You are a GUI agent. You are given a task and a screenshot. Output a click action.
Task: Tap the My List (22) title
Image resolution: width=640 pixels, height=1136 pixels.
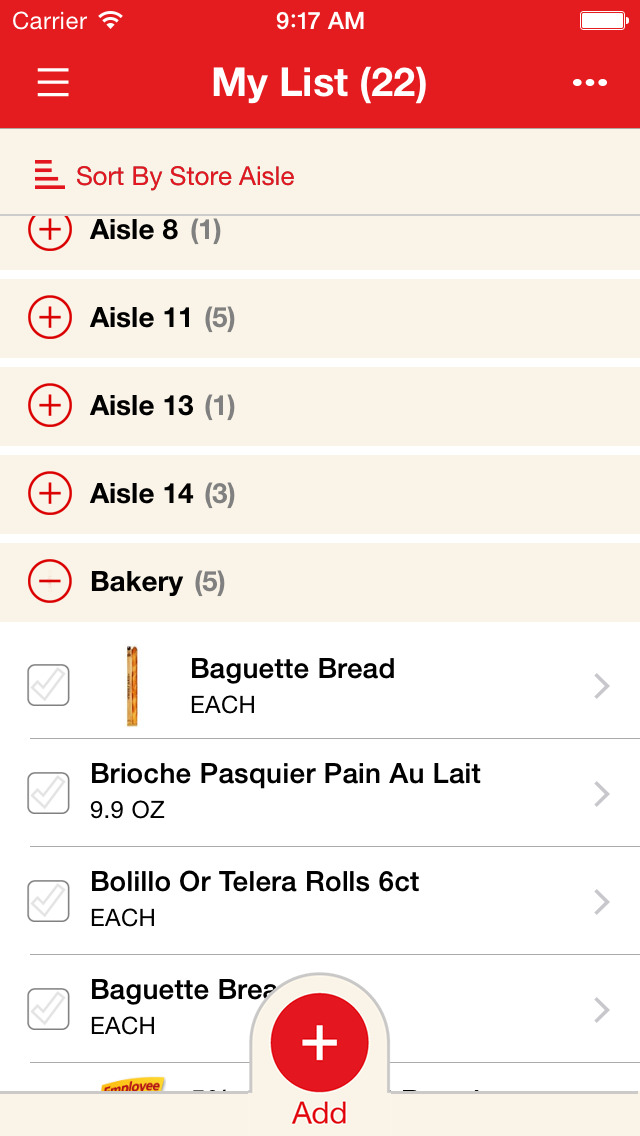[319, 83]
